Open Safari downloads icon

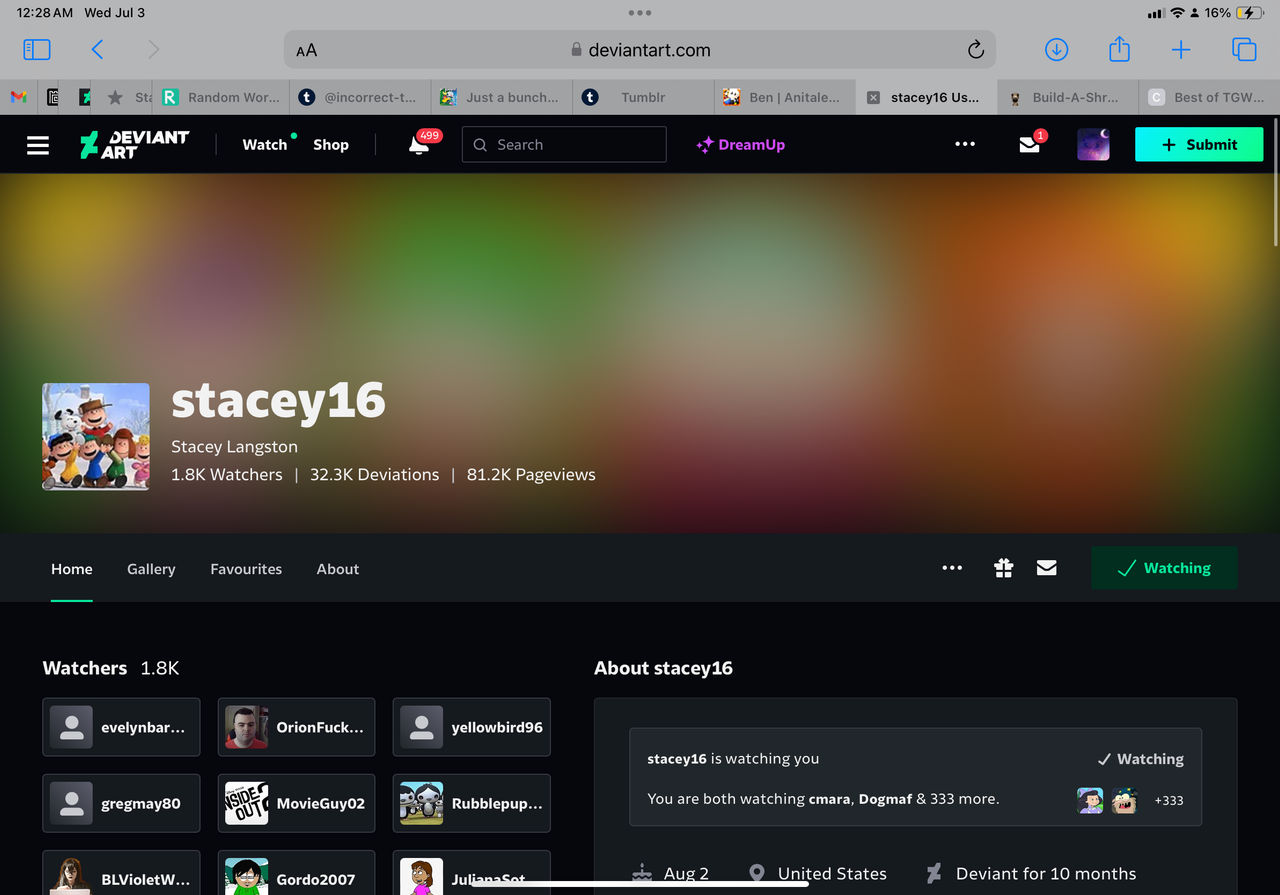1056,49
